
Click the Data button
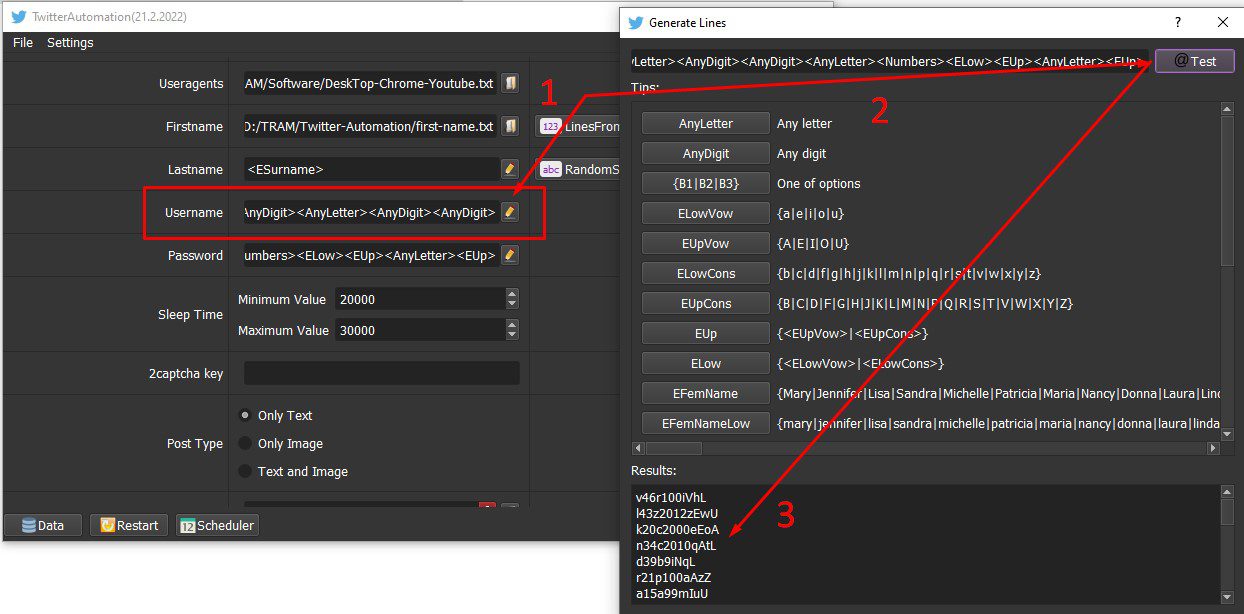(43, 525)
